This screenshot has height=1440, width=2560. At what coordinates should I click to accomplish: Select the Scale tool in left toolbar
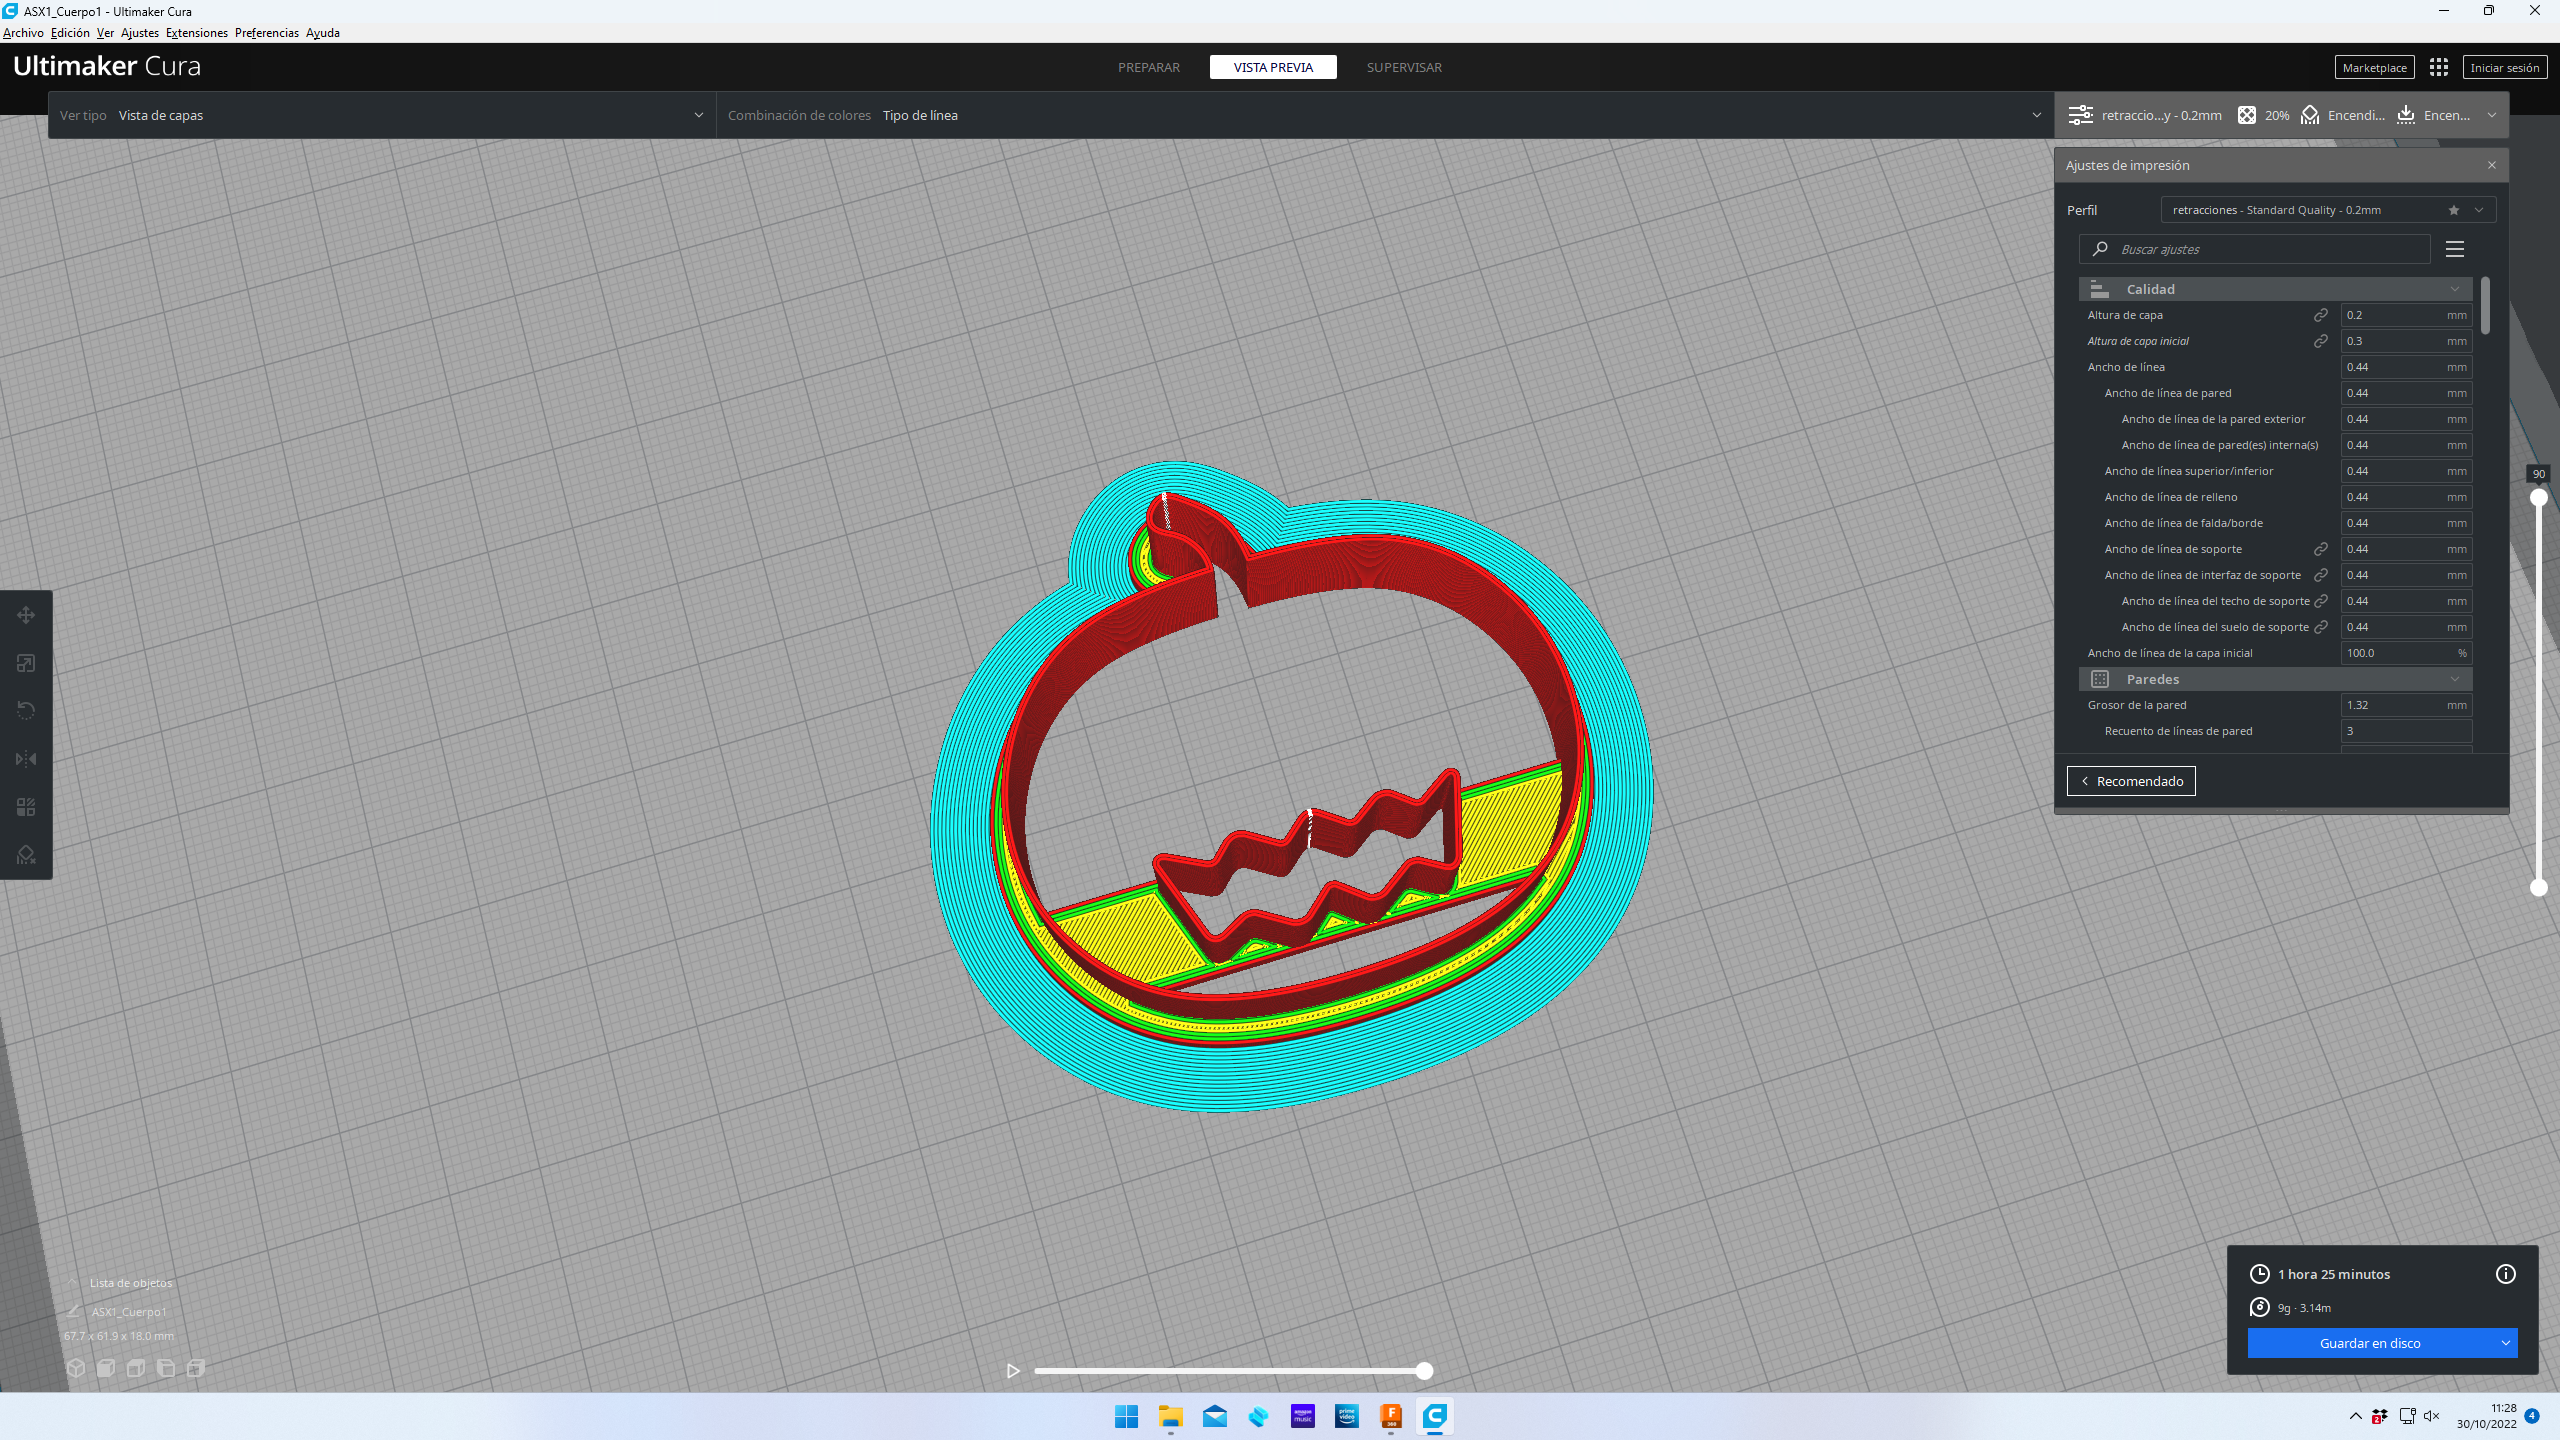[26, 663]
